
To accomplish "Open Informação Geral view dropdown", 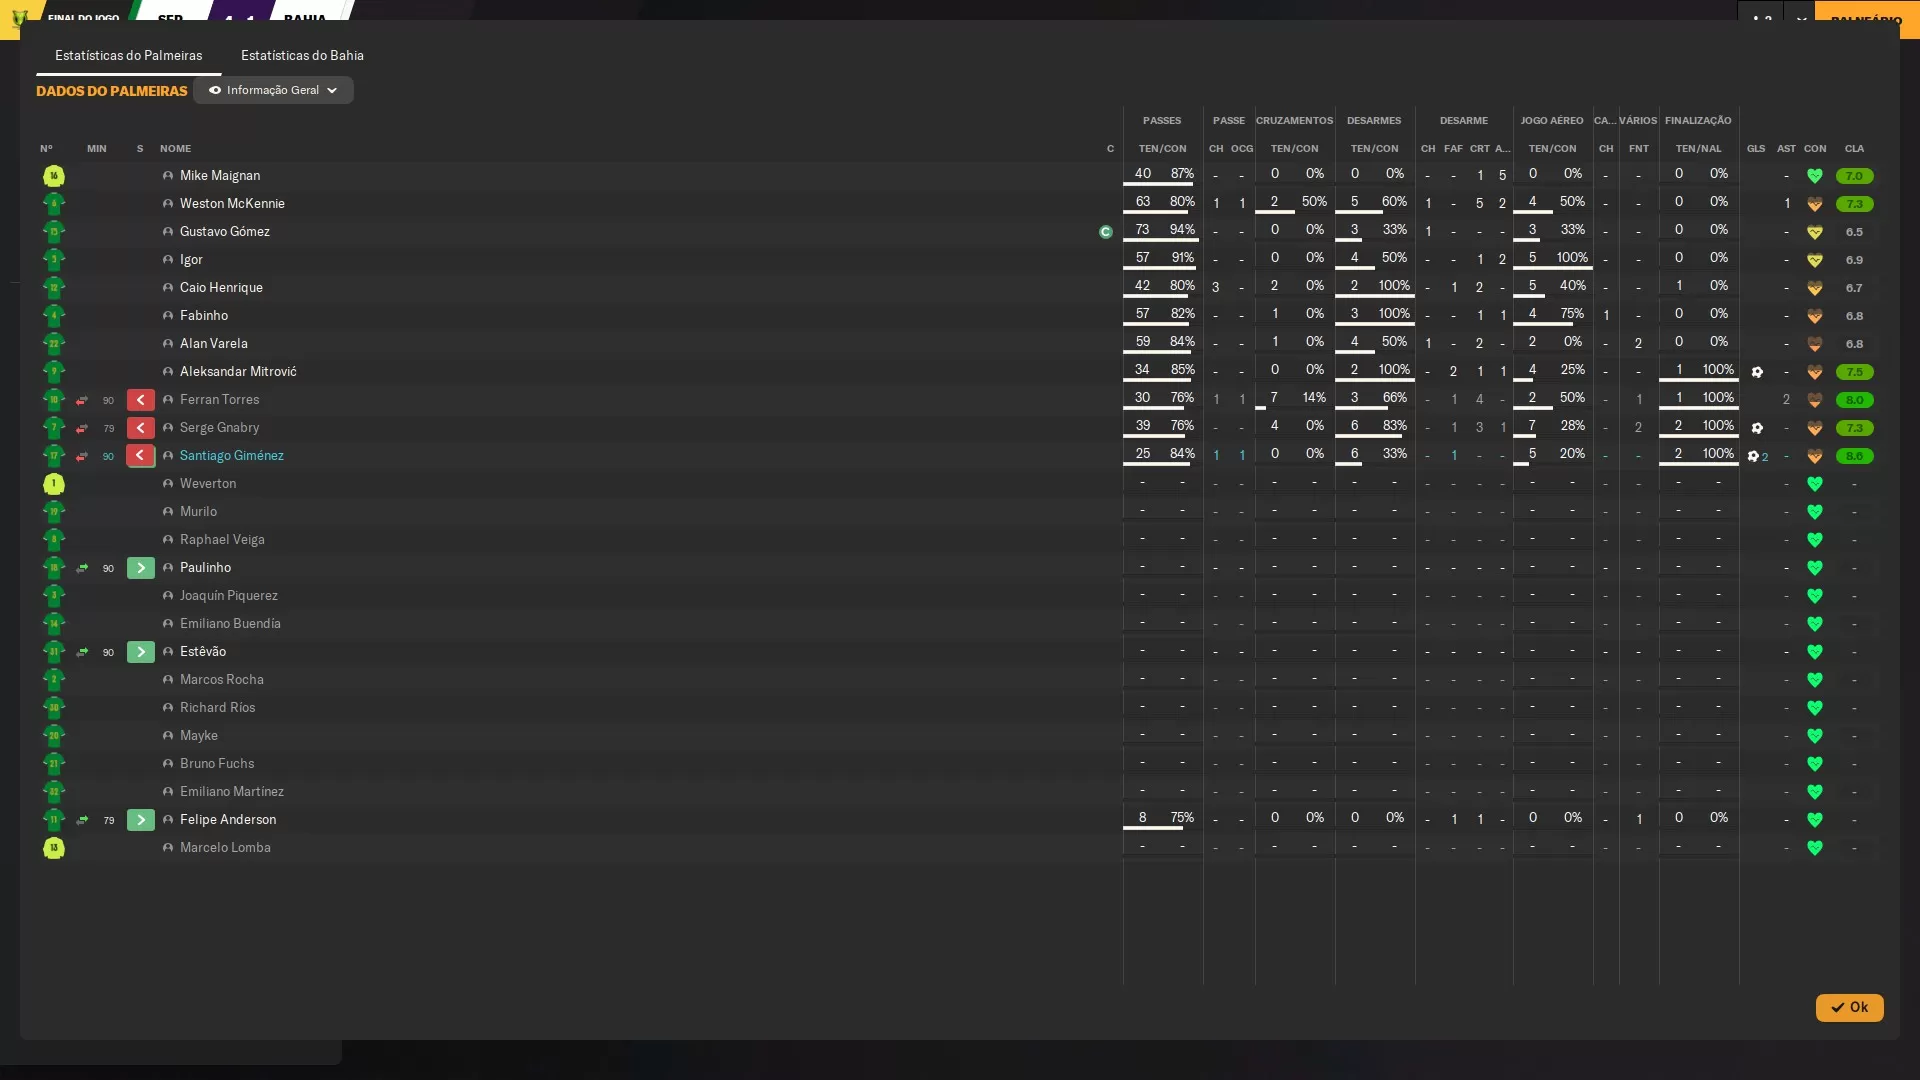I will (x=273, y=90).
